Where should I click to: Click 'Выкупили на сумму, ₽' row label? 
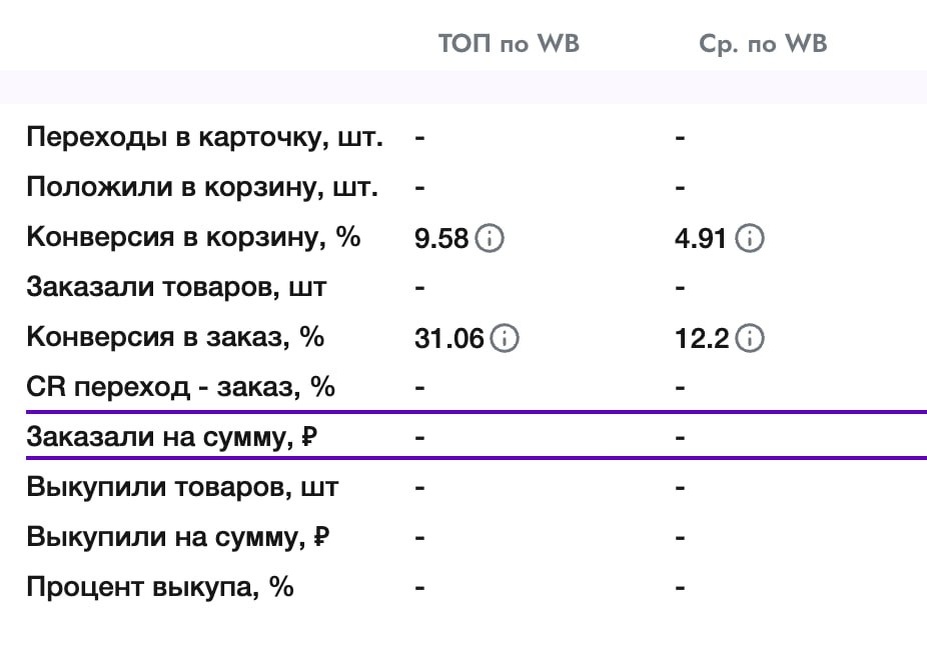[178, 538]
